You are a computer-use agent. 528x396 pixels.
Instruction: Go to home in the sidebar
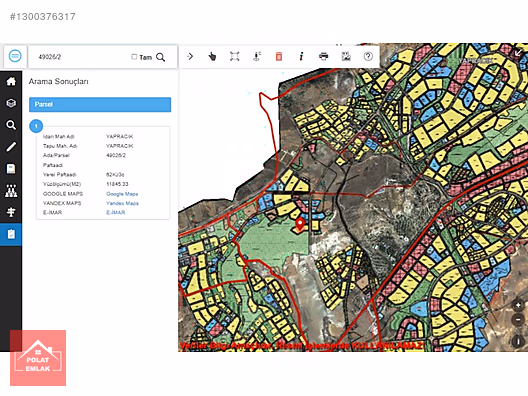[x=11, y=81]
